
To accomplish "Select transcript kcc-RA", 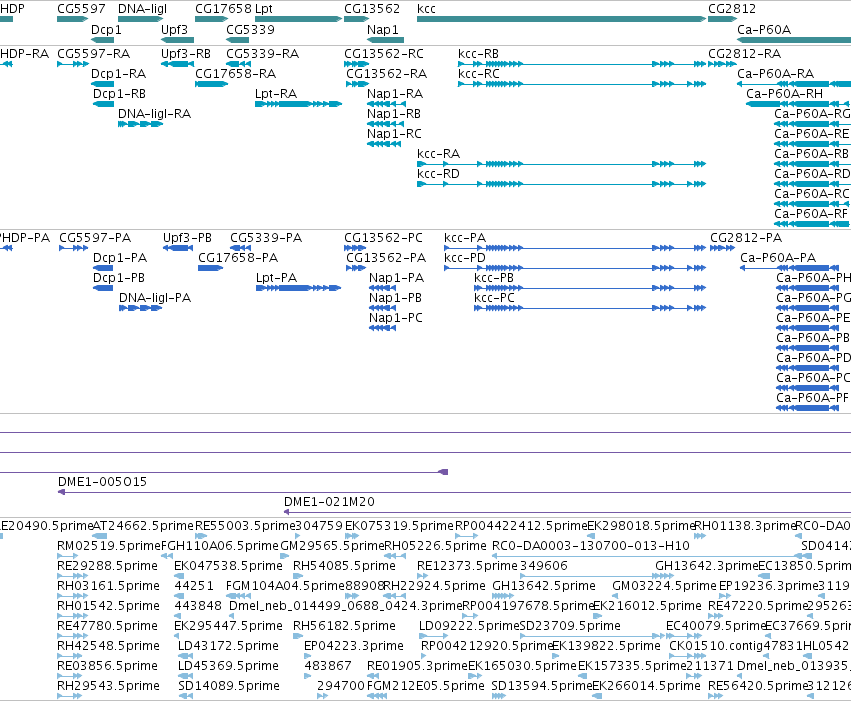I will 438,154.
